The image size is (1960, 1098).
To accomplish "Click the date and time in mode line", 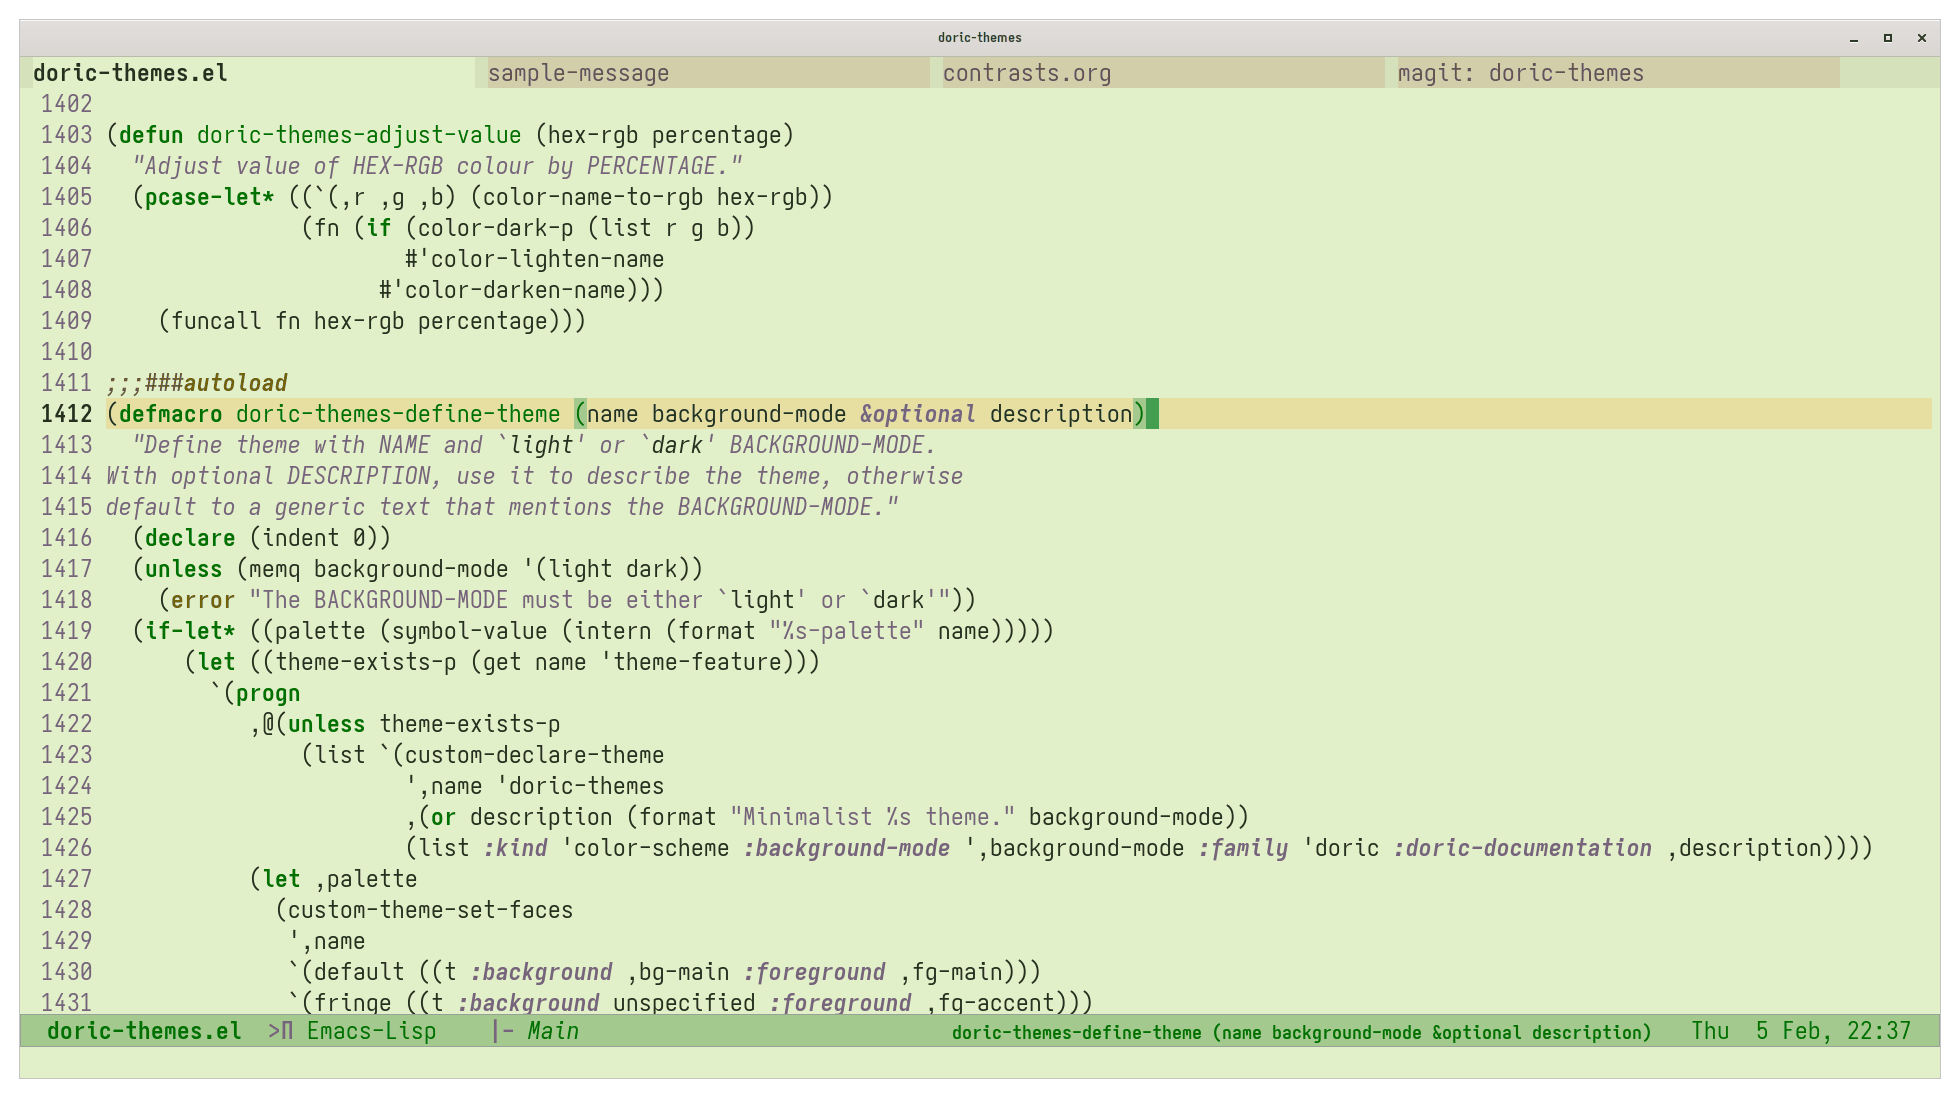I will coord(1800,1031).
